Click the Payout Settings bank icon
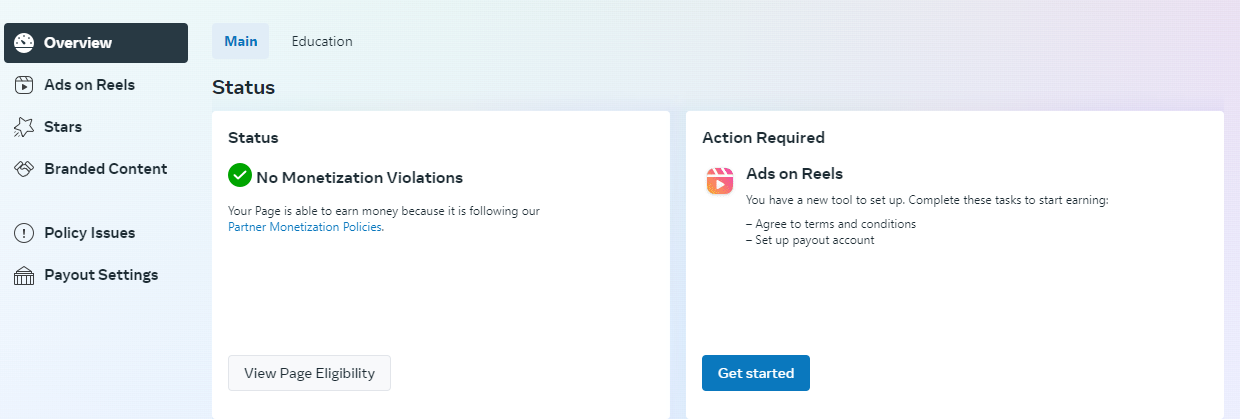 25,275
